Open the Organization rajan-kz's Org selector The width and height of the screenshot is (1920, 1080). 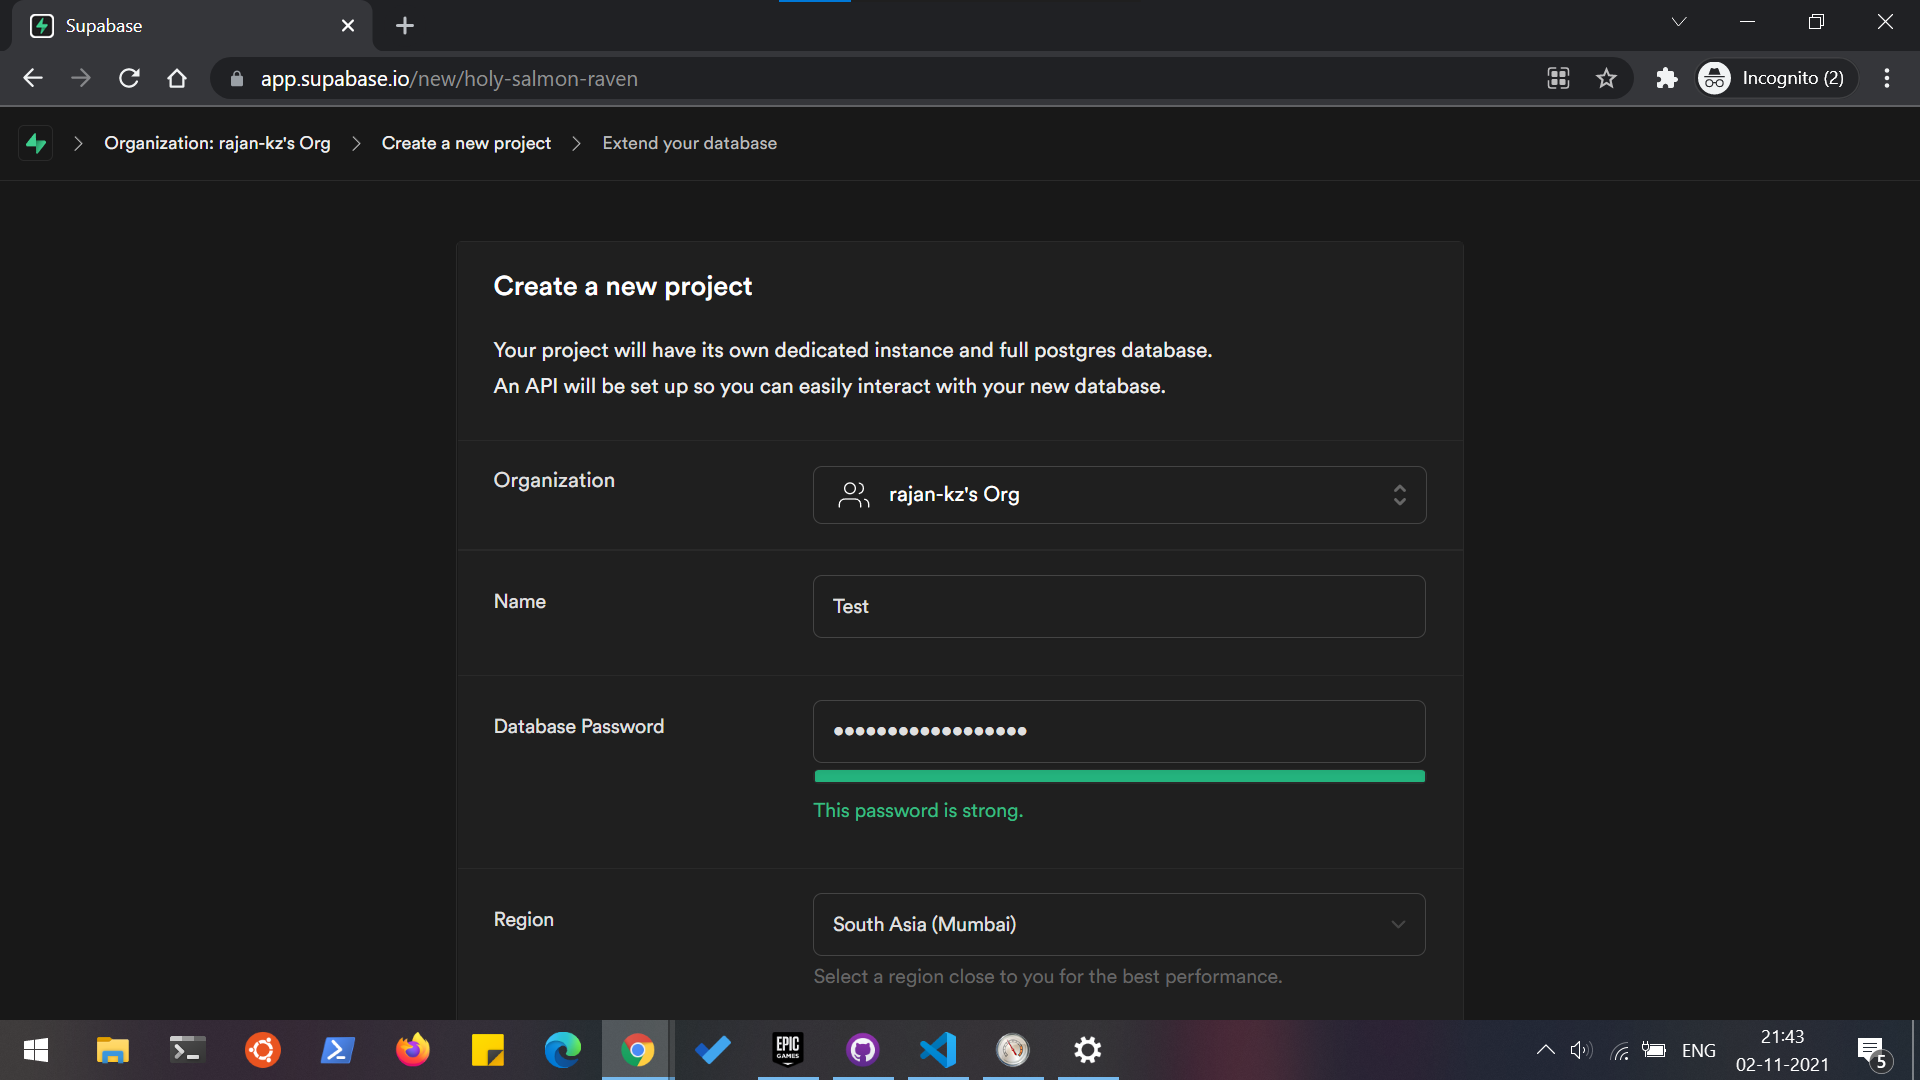point(1119,495)
